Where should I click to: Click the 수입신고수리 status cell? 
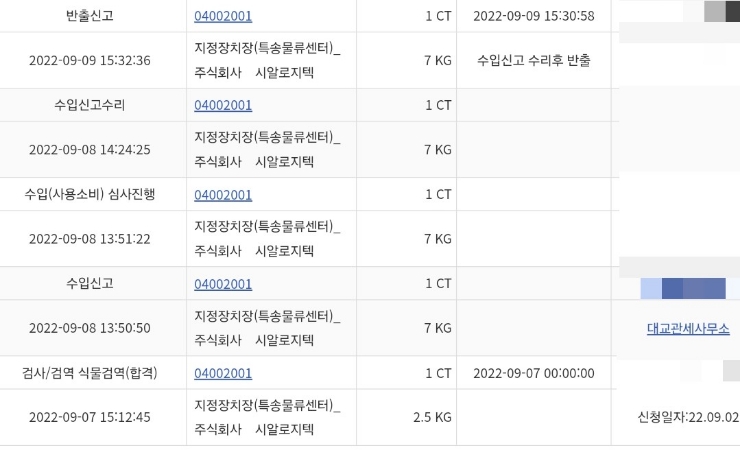[90, 105]
